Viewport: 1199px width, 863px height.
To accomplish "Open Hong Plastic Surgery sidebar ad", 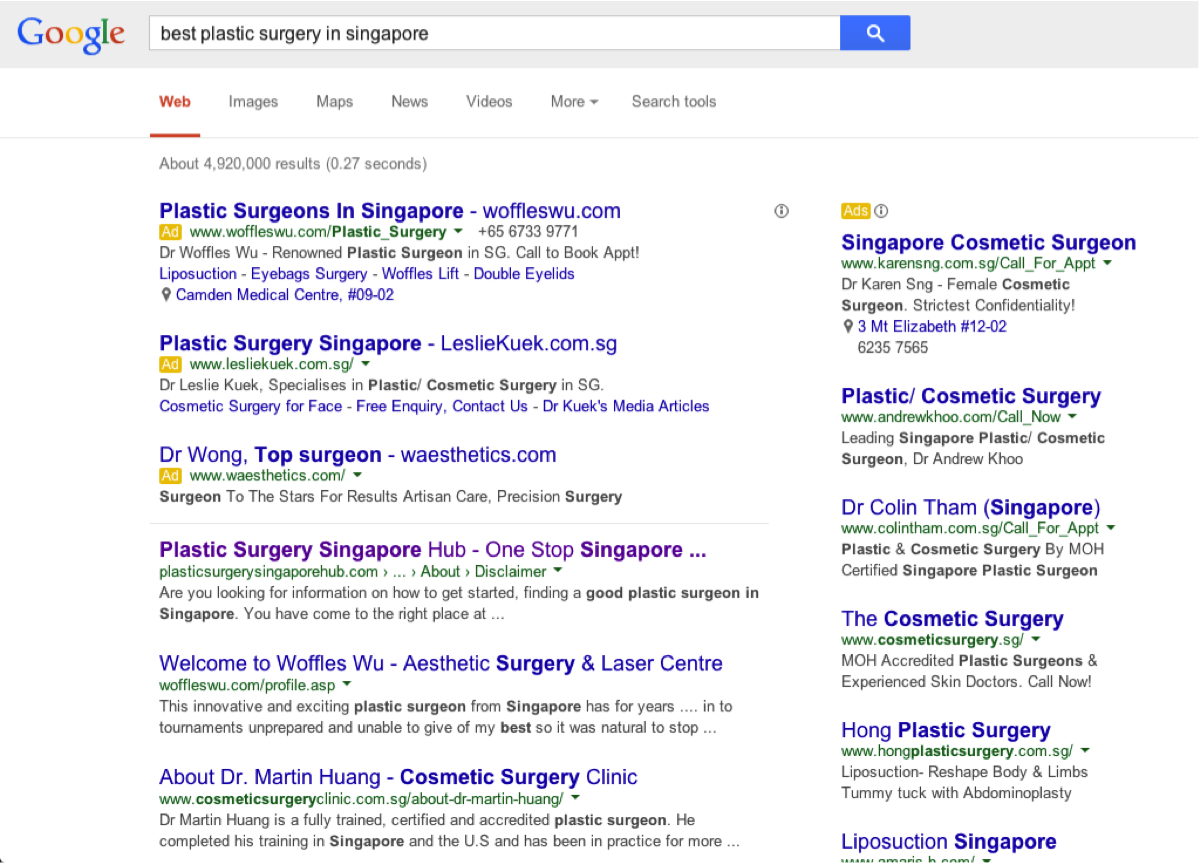I will click(946, 730).
